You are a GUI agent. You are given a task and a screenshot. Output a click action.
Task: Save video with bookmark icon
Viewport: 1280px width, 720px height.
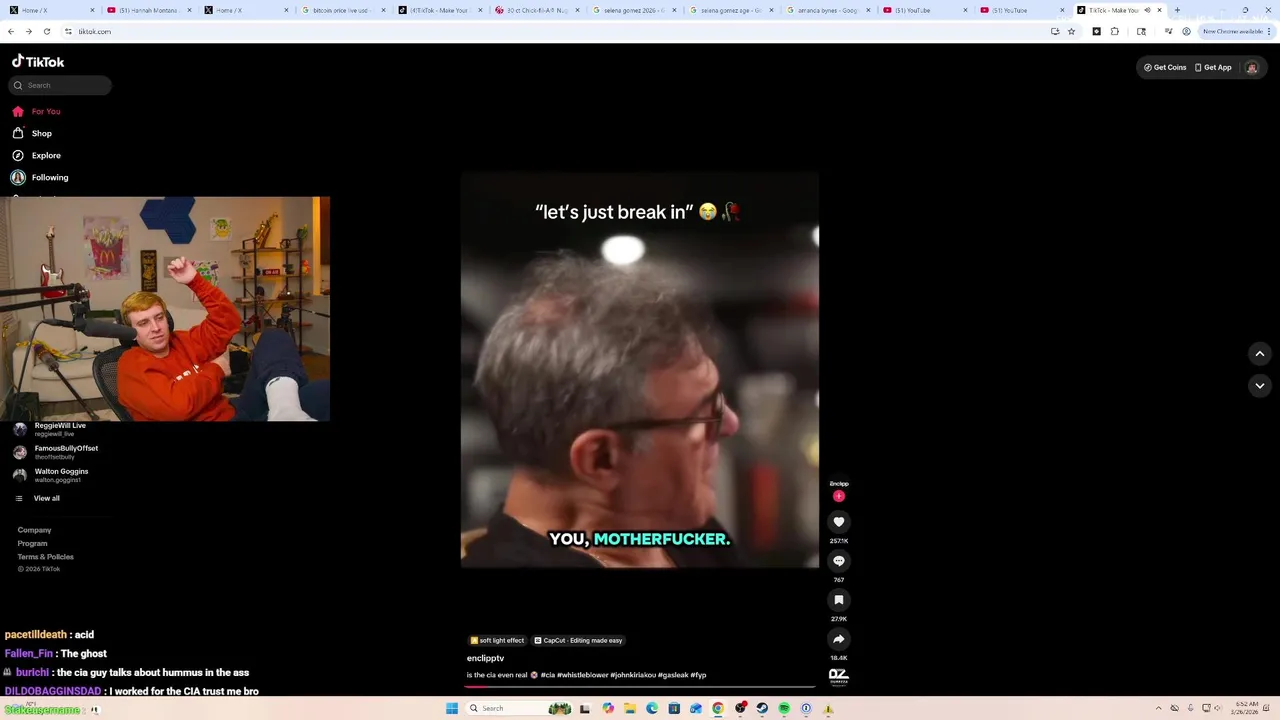(x=839, y=600)
